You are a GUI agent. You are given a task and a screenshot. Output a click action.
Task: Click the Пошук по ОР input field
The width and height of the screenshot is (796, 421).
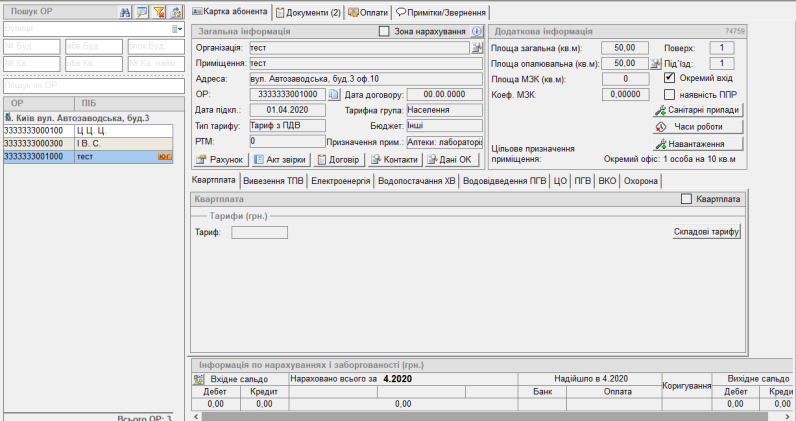[x=91, y=86]
